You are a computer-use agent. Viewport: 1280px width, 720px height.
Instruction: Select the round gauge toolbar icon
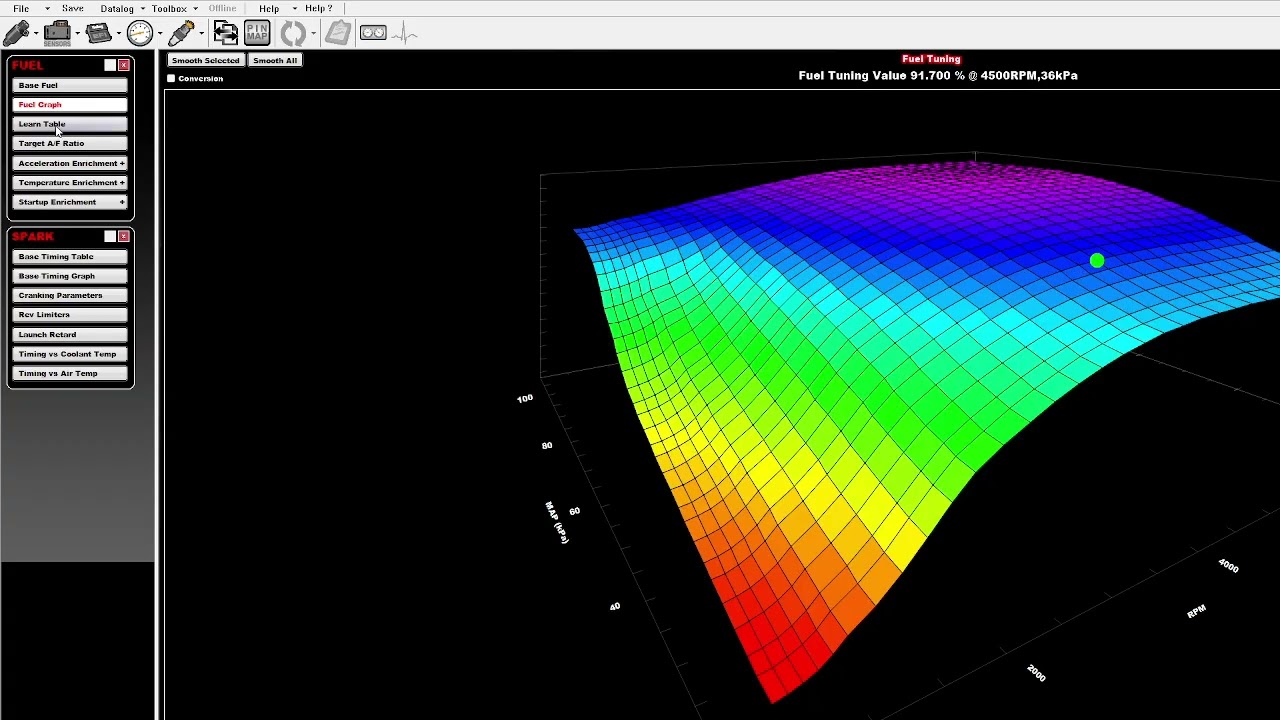pyautogui.click(x=140, y=33)
